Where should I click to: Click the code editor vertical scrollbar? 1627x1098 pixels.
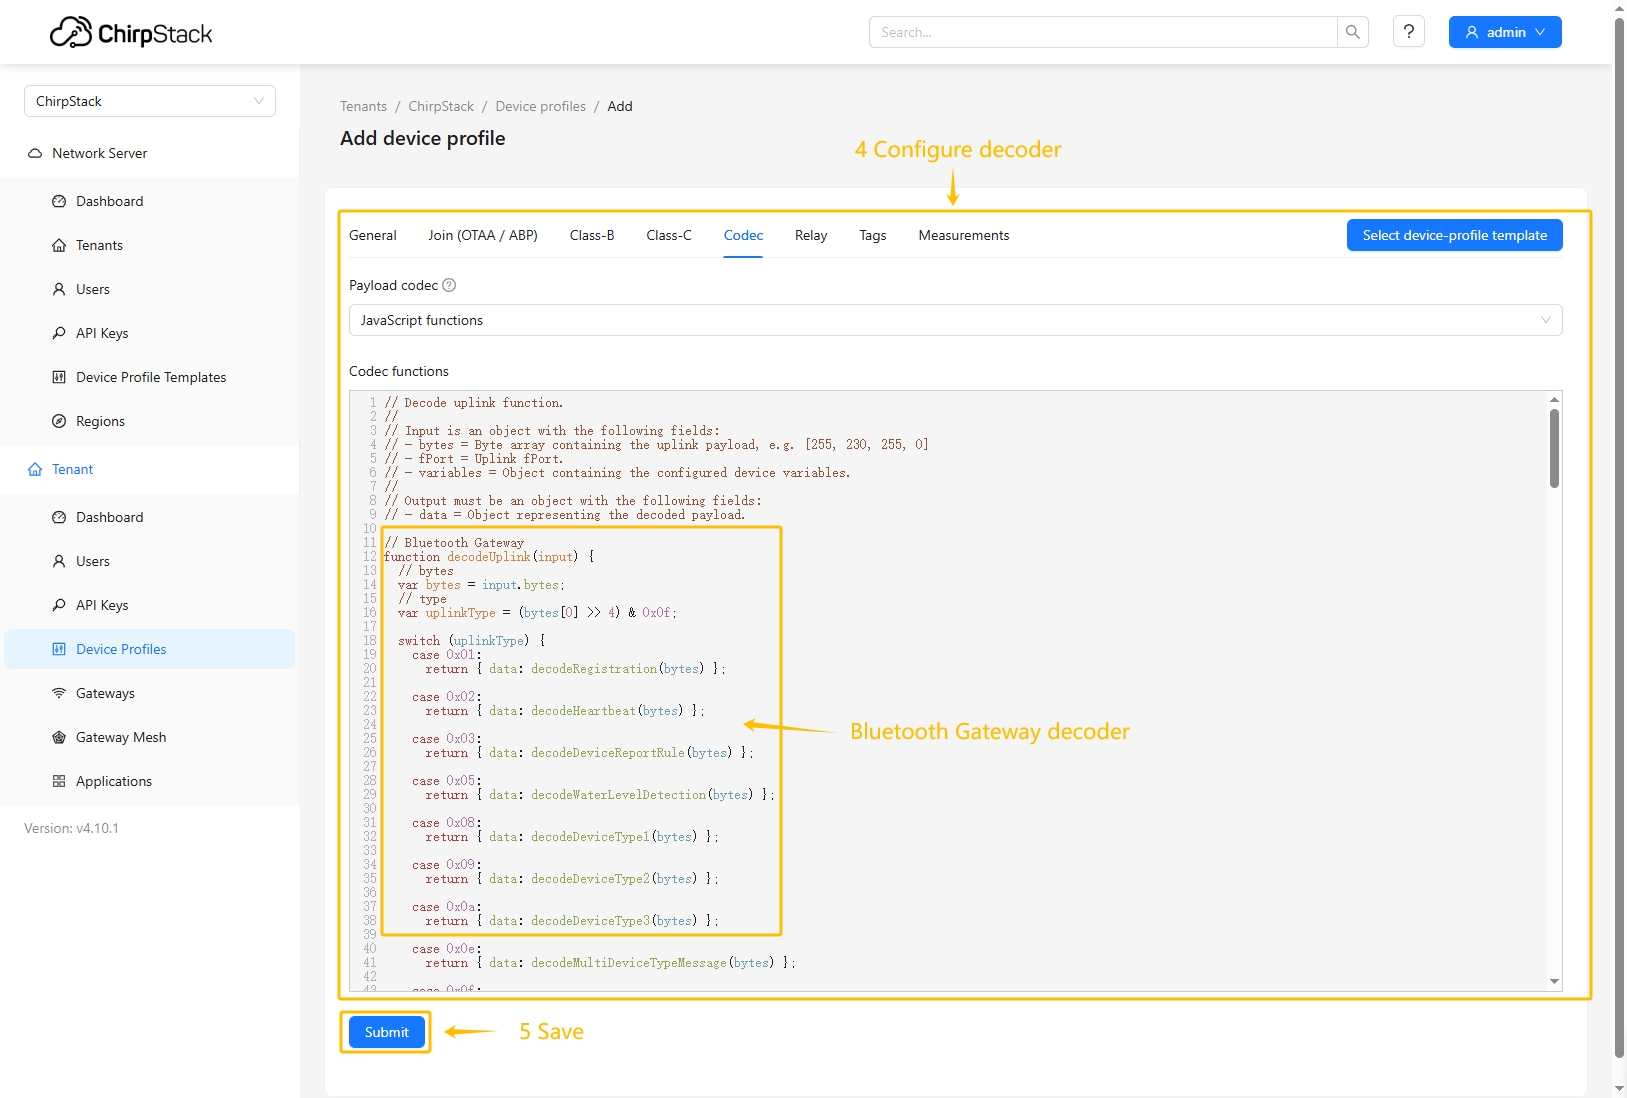1554,450
